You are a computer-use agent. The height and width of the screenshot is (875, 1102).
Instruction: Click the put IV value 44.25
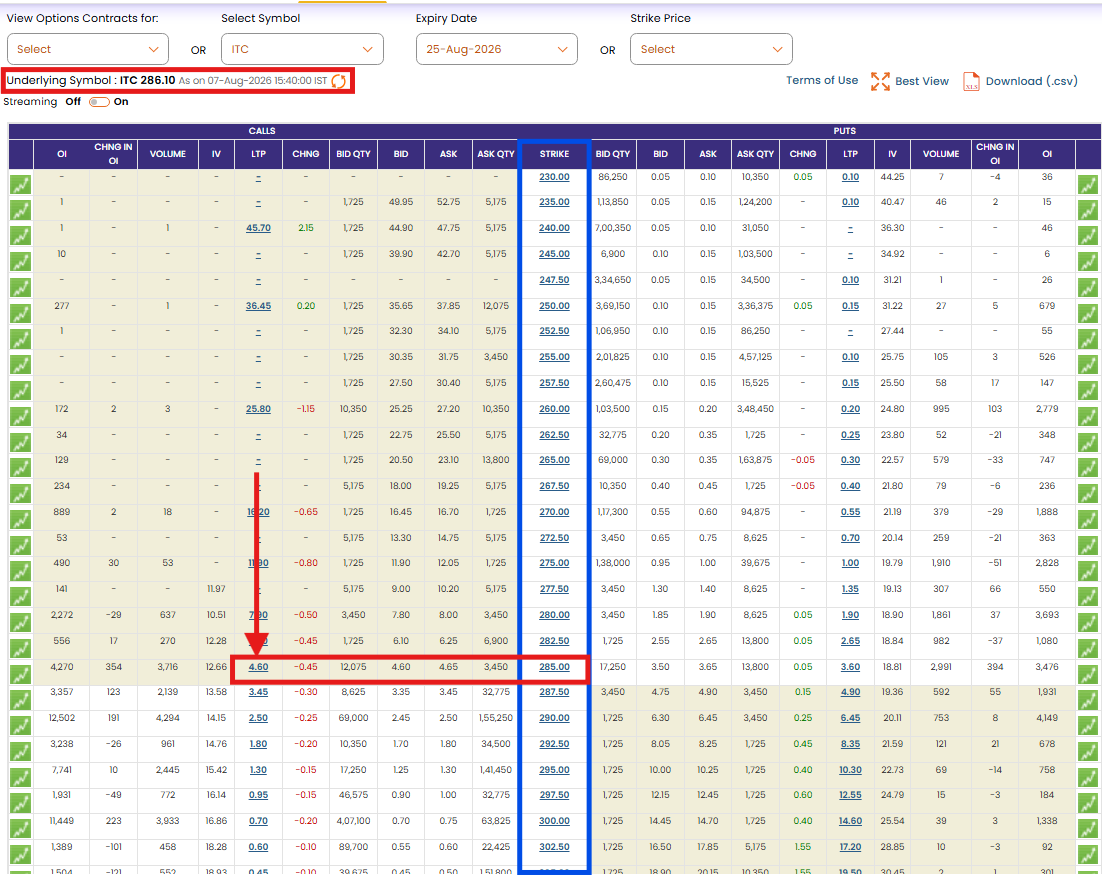coord(893,177)
